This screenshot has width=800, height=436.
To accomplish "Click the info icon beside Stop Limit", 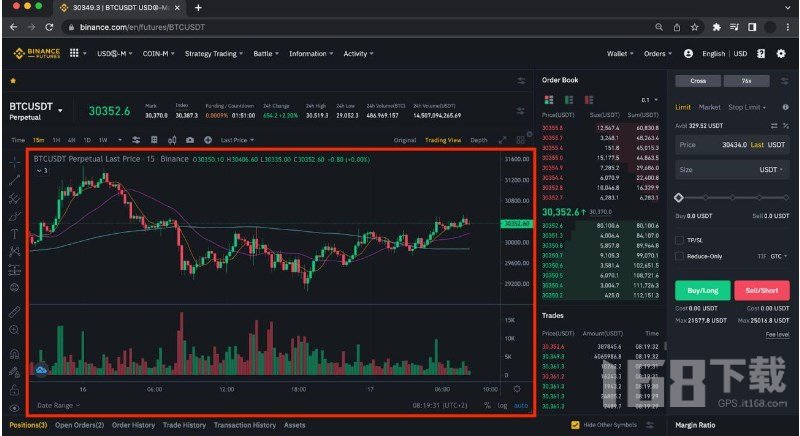I will [786, 107].
